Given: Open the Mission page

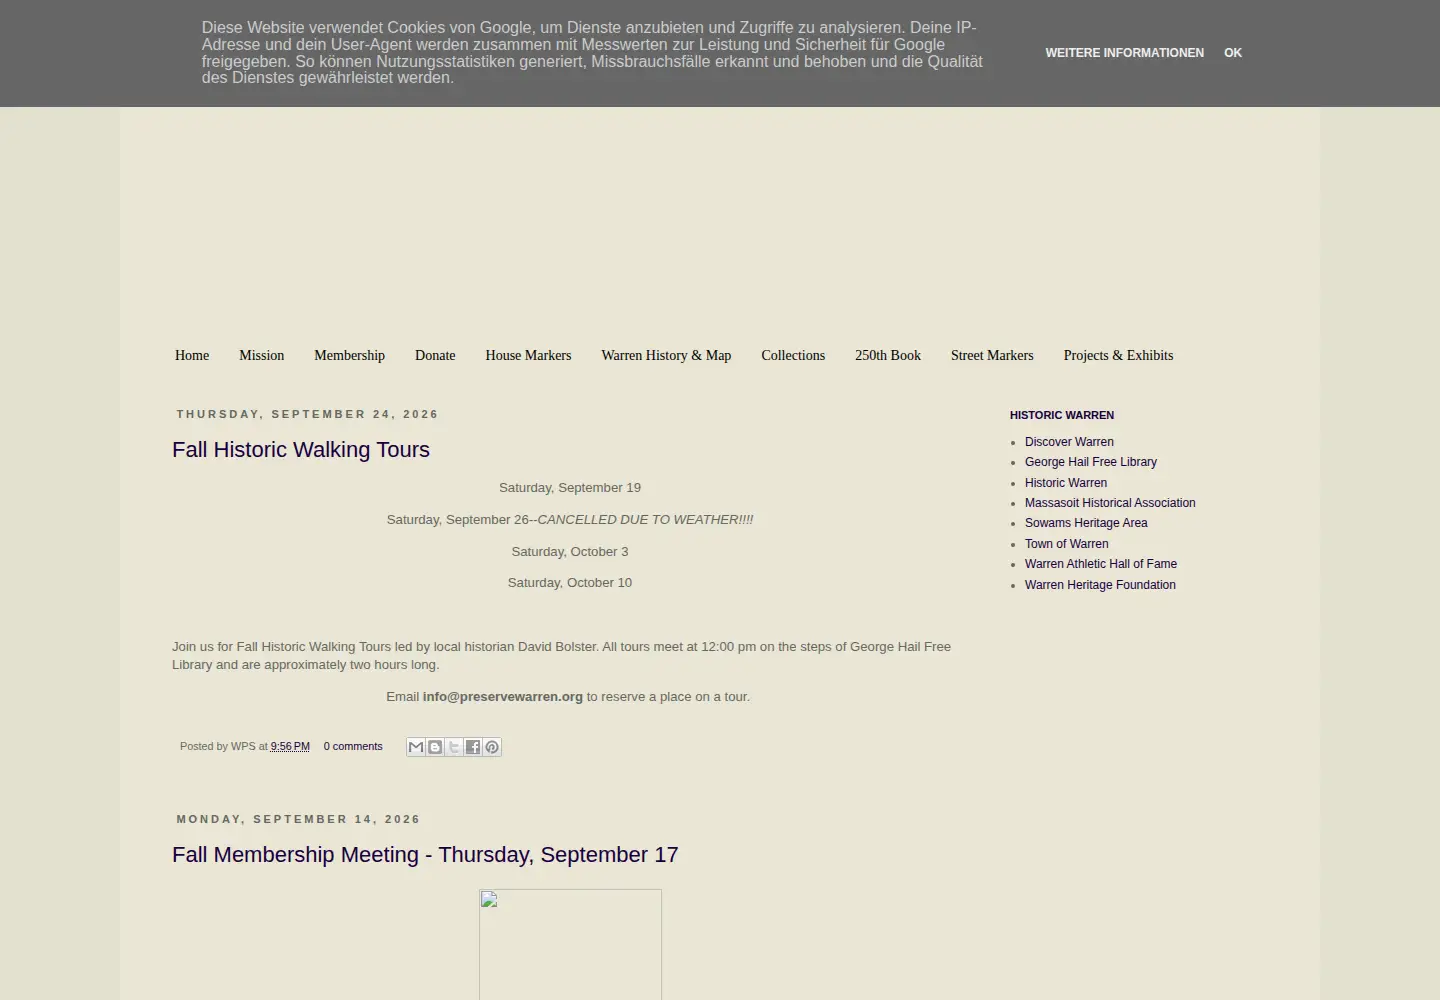Looking at the screenshot, I should pos(262,355).
